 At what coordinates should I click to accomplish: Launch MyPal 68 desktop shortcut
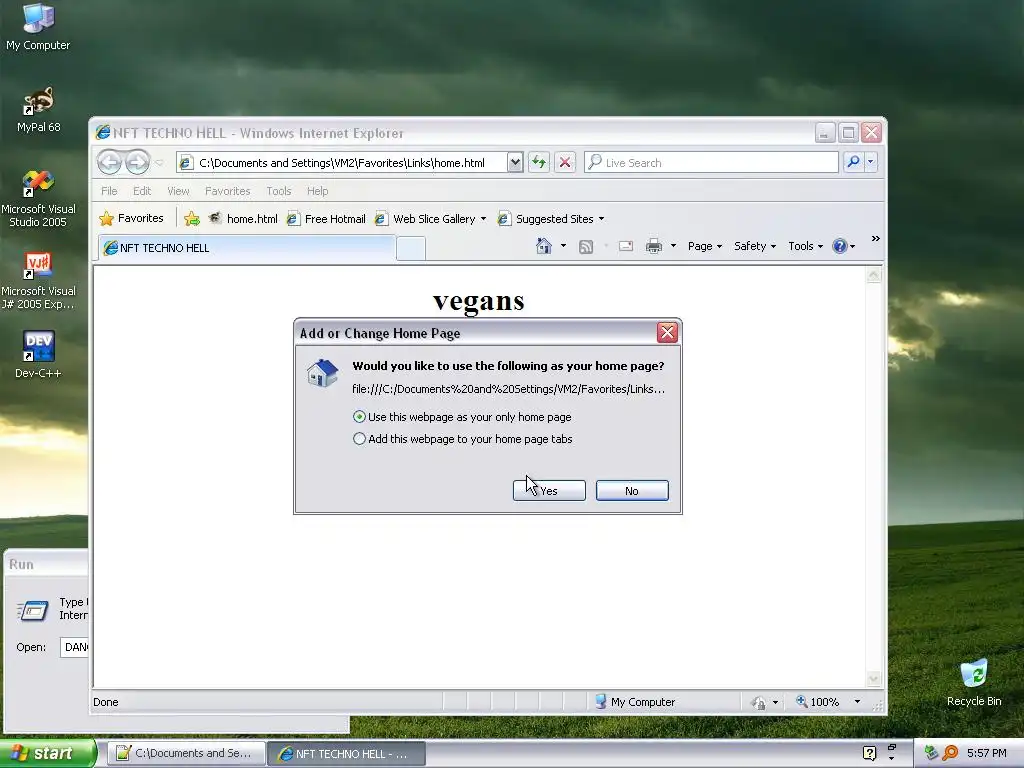(x=38, y=109)
